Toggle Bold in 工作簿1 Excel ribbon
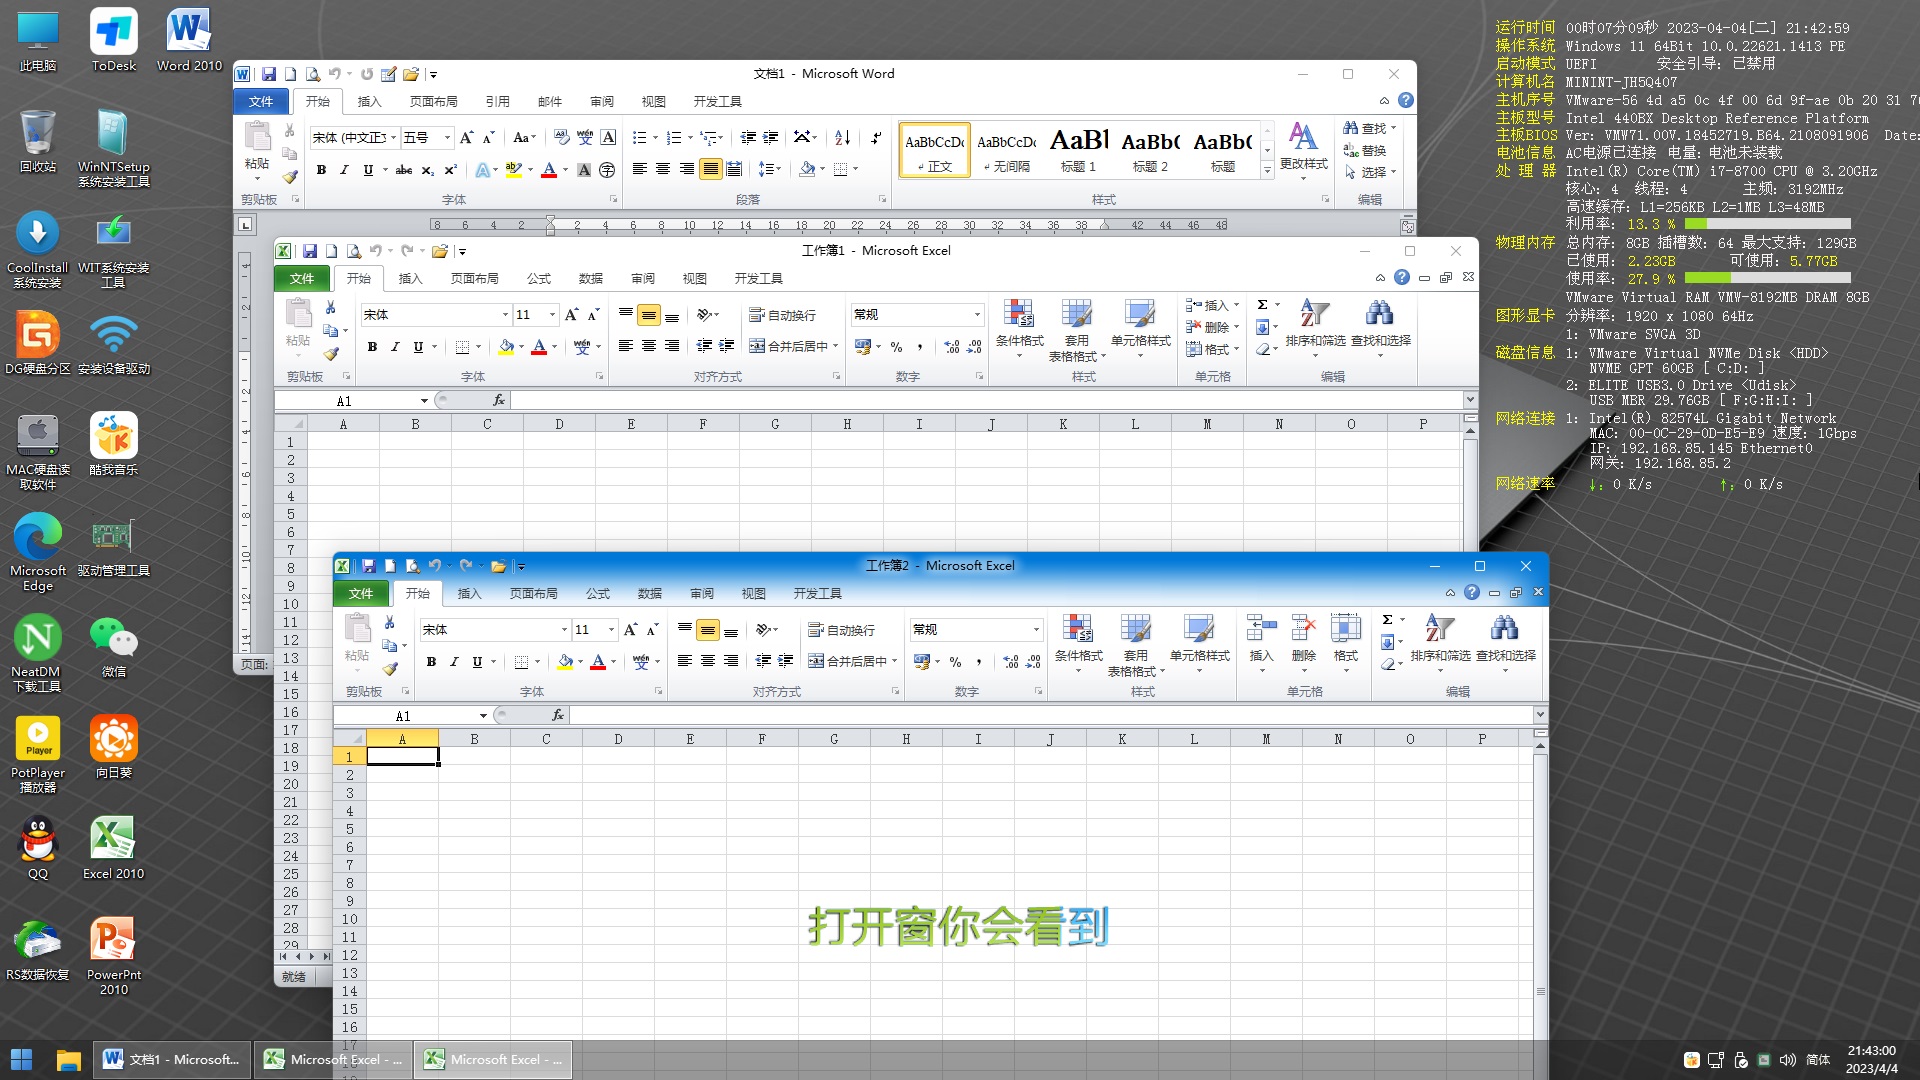Viewport: 1920px width, 1080px height. click(x=372, y=346)
